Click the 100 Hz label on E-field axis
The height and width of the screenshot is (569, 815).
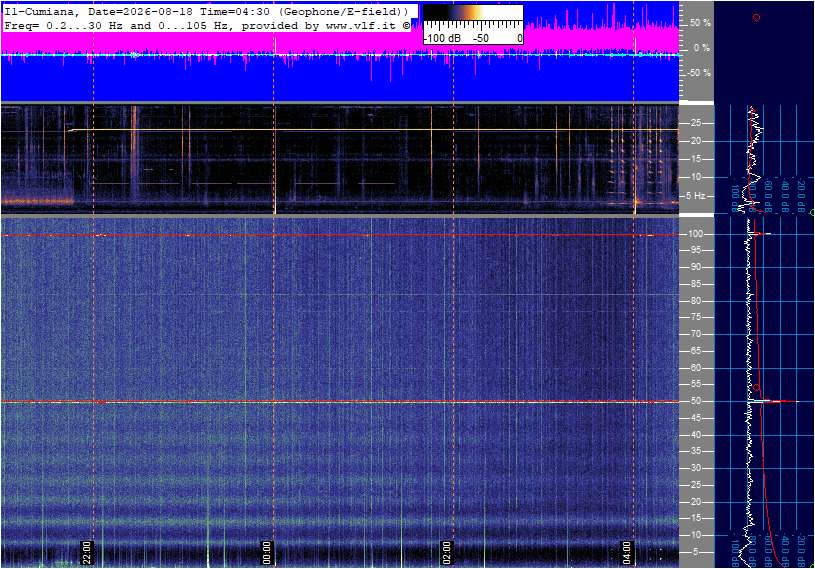pyautogui.click(x=695, y=234)
